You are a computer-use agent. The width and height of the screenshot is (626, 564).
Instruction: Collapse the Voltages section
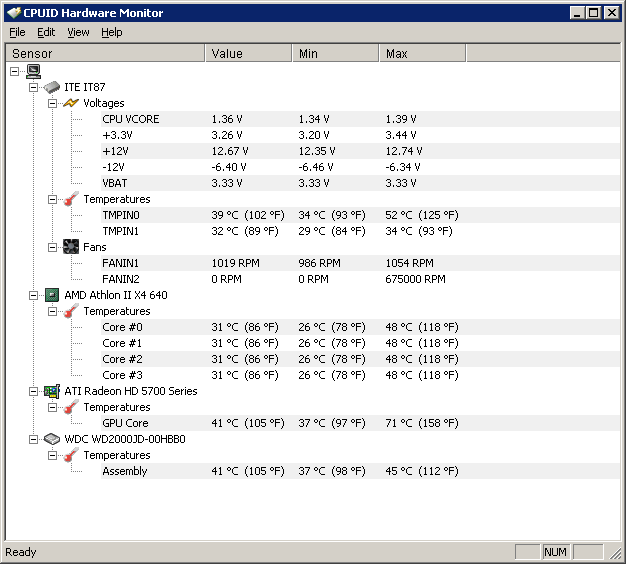[52, 103]
